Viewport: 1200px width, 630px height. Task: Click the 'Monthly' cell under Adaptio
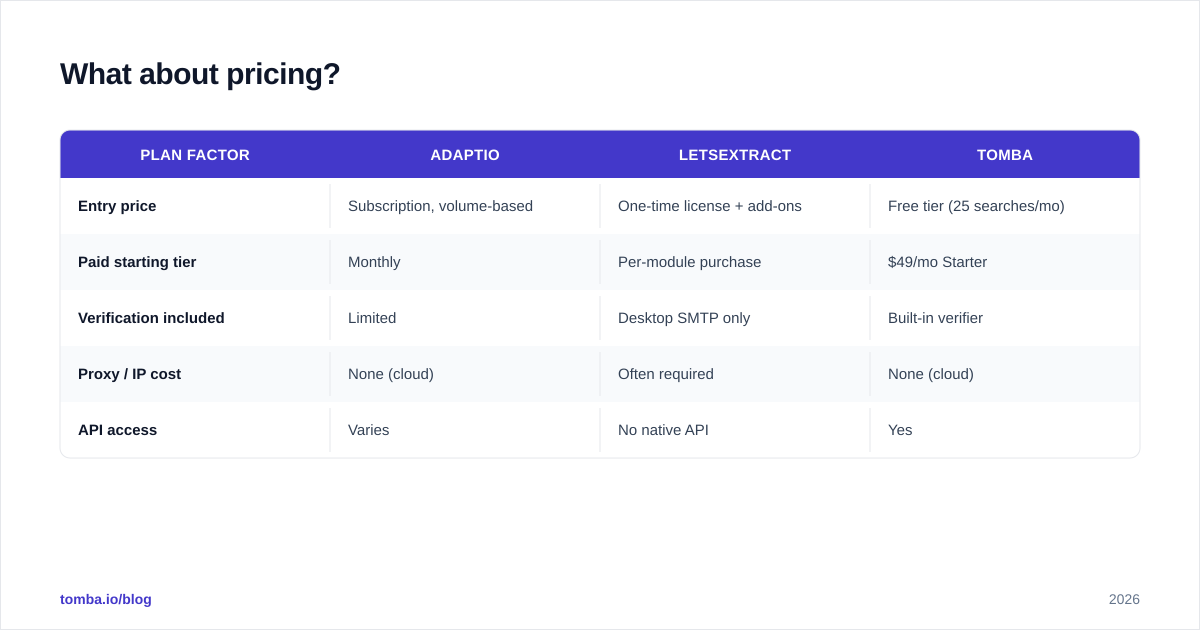[x=374, y=262]
